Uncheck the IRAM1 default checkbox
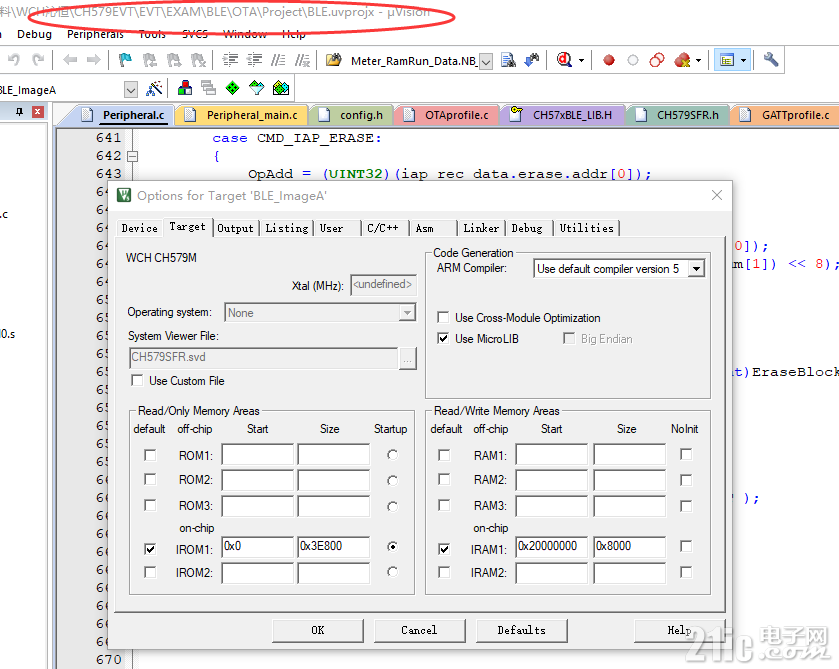Viewport: 839px width, 669px height. click(444, 549)
